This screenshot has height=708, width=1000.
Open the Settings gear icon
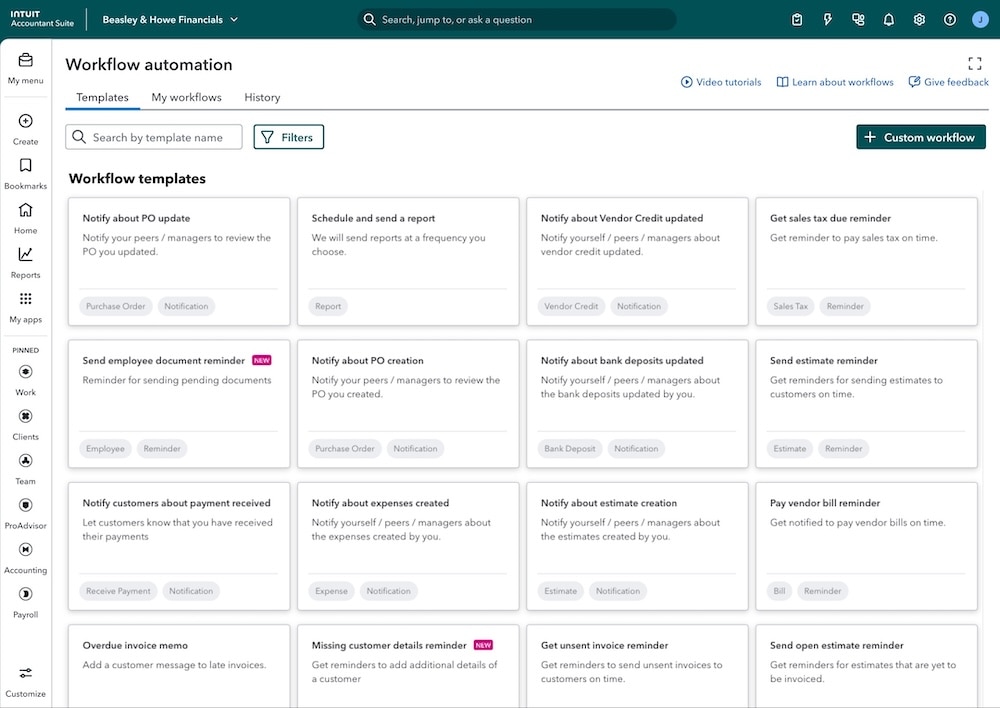point(919,19)
